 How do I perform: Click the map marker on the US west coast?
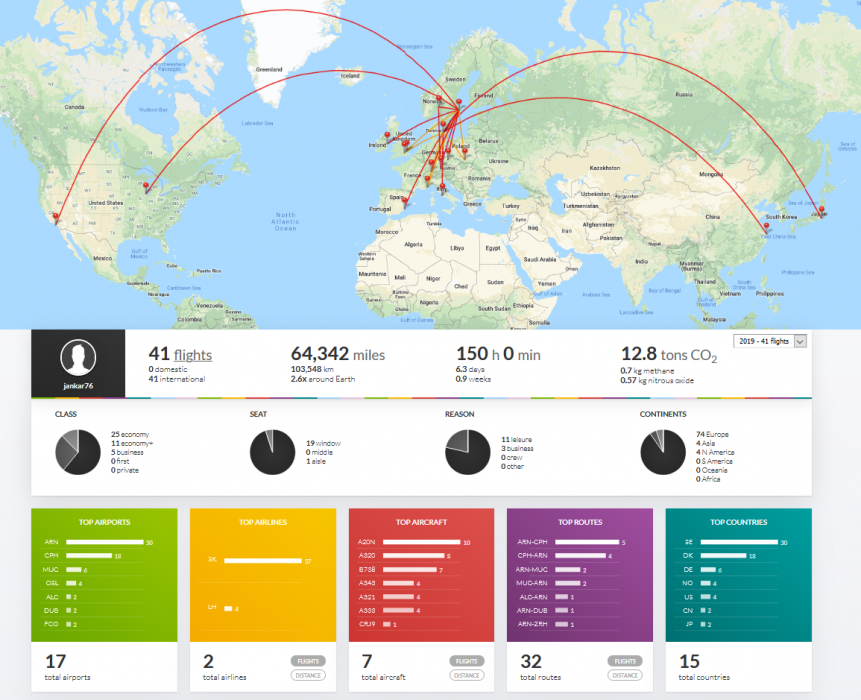coord(56,214)
